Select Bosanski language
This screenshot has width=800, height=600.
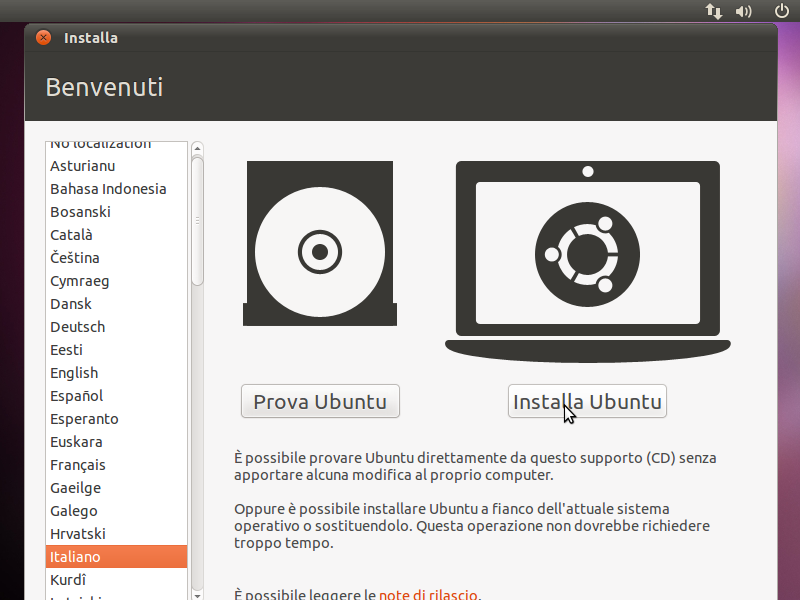coord(116,212)
